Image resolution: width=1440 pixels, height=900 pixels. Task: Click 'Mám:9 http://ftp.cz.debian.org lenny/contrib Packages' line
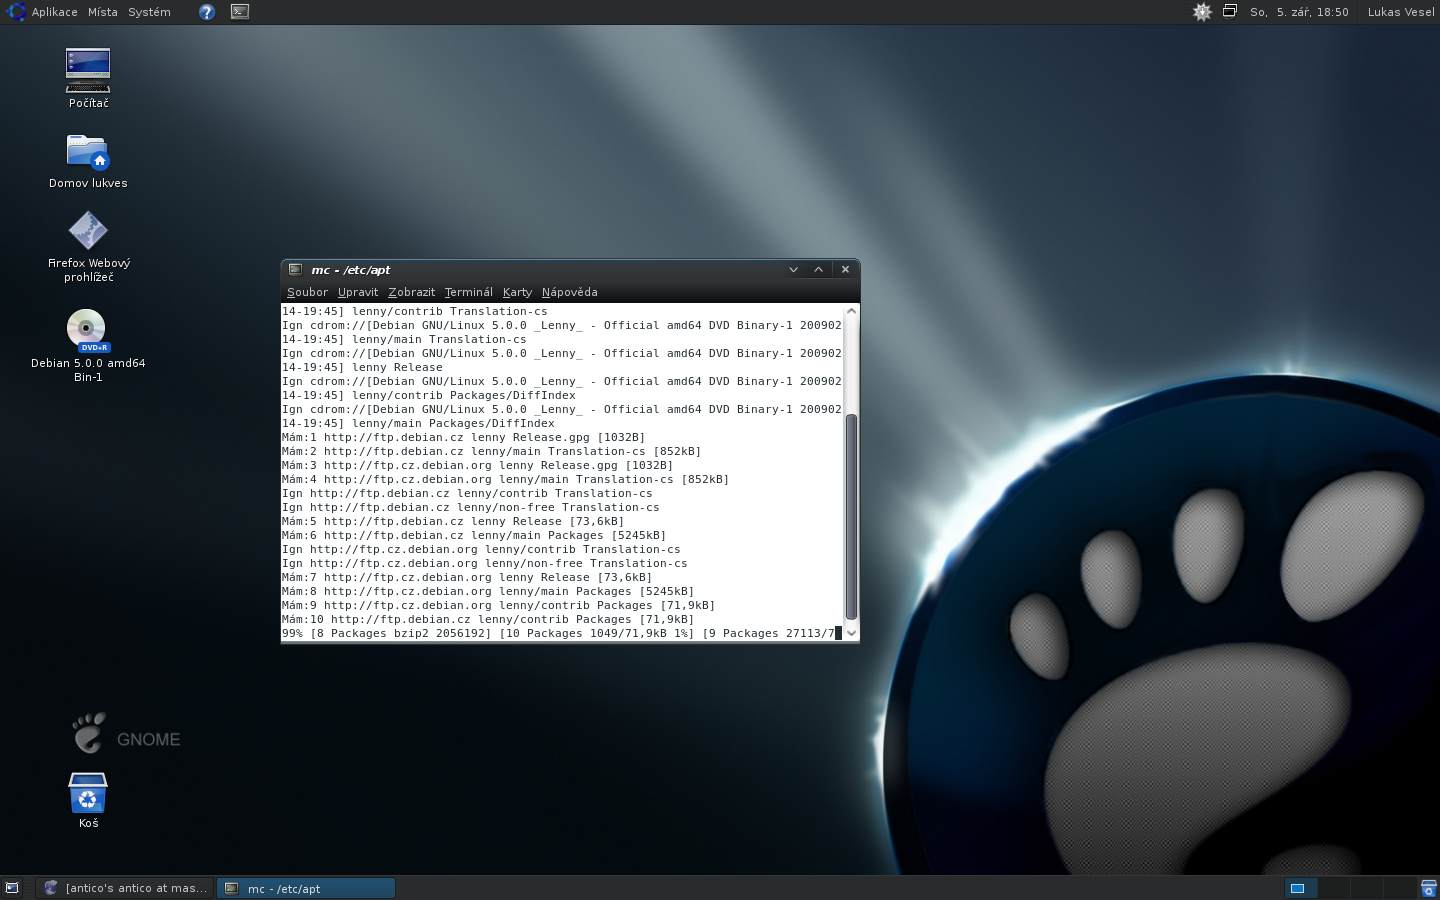[499, 605]
